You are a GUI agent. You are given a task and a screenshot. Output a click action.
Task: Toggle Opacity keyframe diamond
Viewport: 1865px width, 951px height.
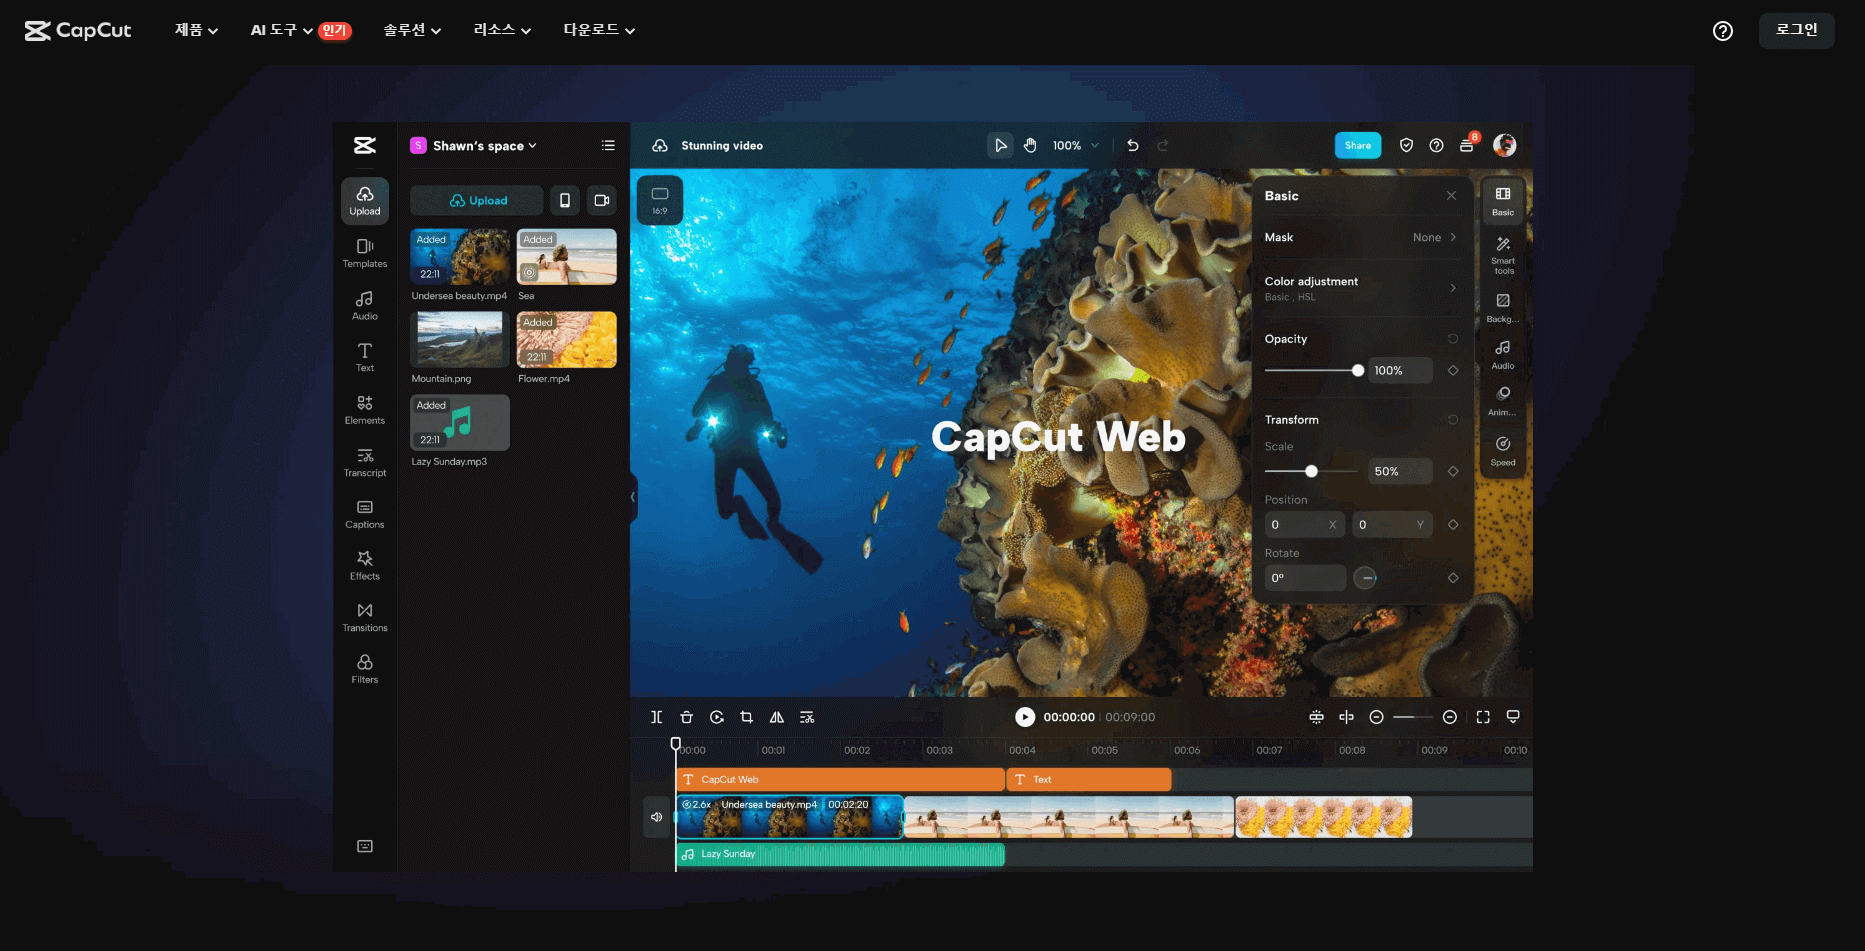1453,370
